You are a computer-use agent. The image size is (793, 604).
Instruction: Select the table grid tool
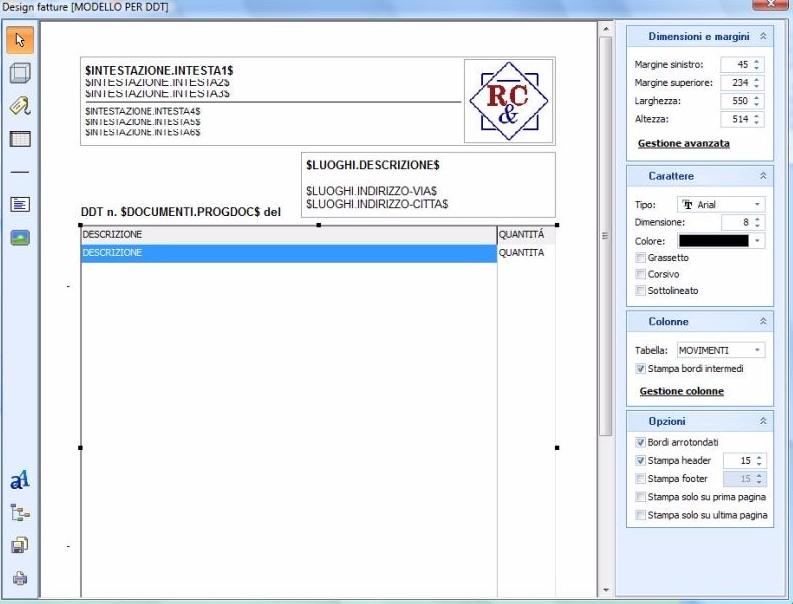[20, 139]
